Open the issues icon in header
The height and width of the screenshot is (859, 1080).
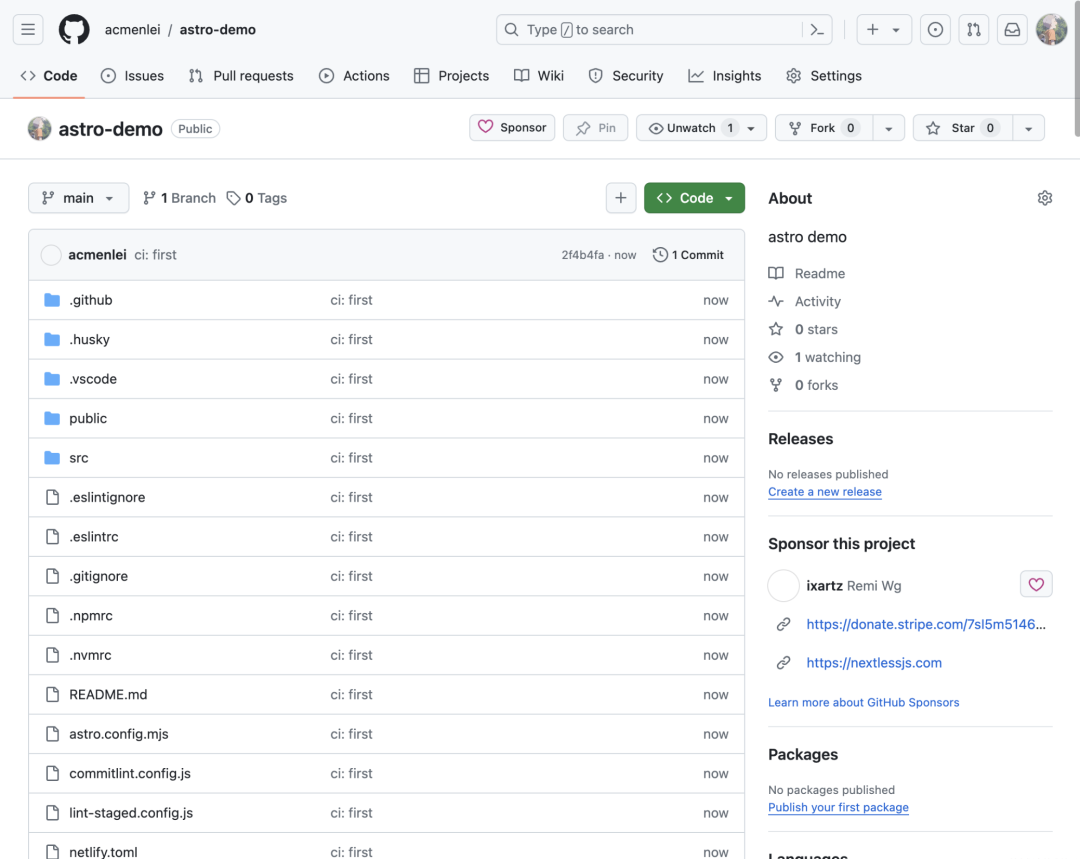(x=935, y=30)
